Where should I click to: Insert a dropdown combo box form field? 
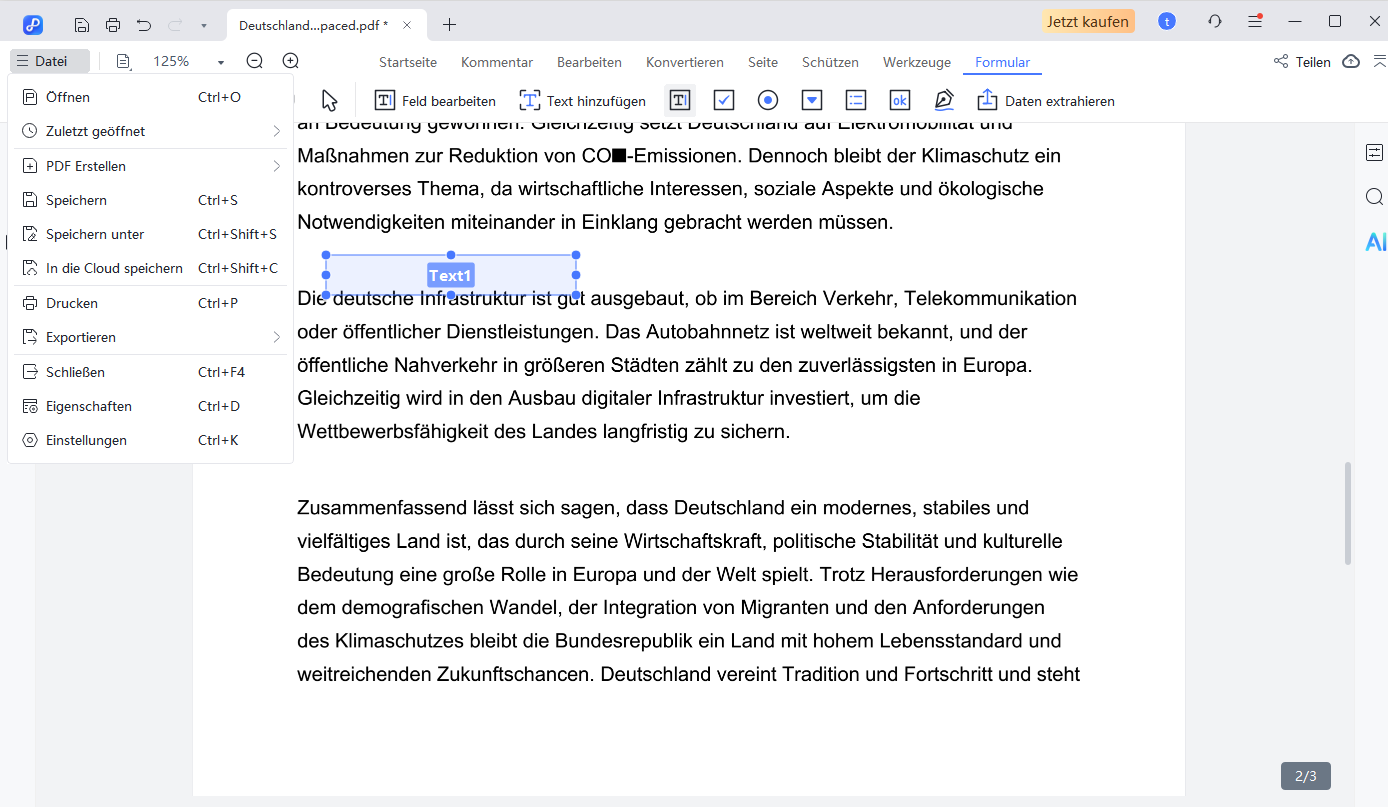pyautogui.click(x=812, y=100)
